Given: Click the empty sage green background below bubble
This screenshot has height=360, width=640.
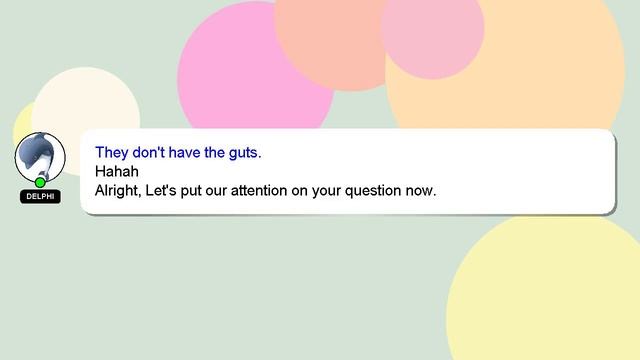Looking at the screenshot, I should (245, 286).
